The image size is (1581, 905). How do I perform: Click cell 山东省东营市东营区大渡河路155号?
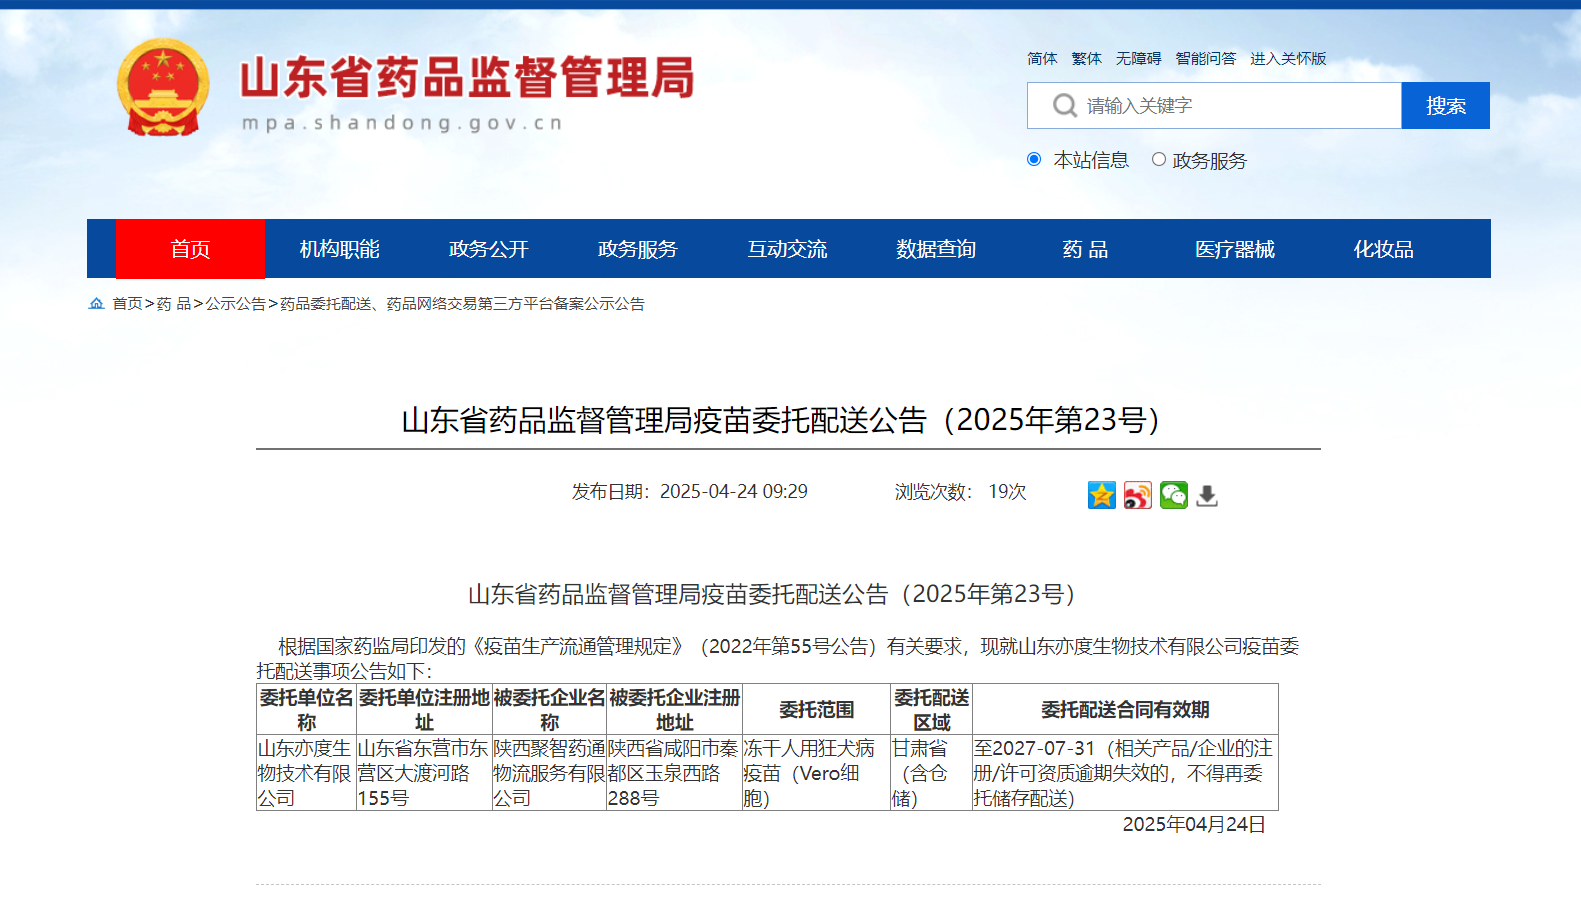point(424,773)
